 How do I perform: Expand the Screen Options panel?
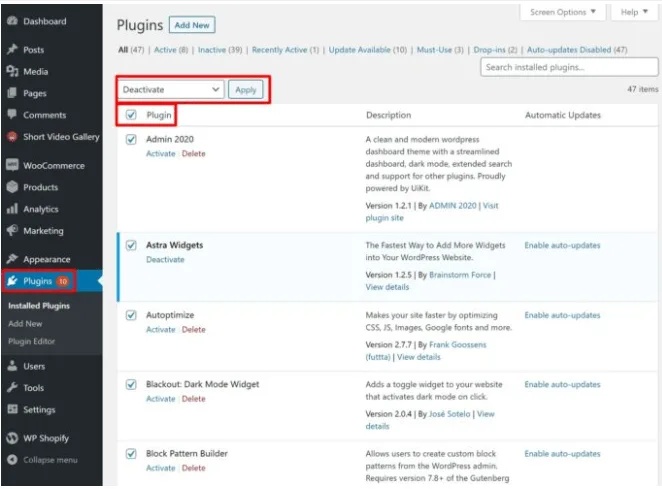tap(562, 12)
